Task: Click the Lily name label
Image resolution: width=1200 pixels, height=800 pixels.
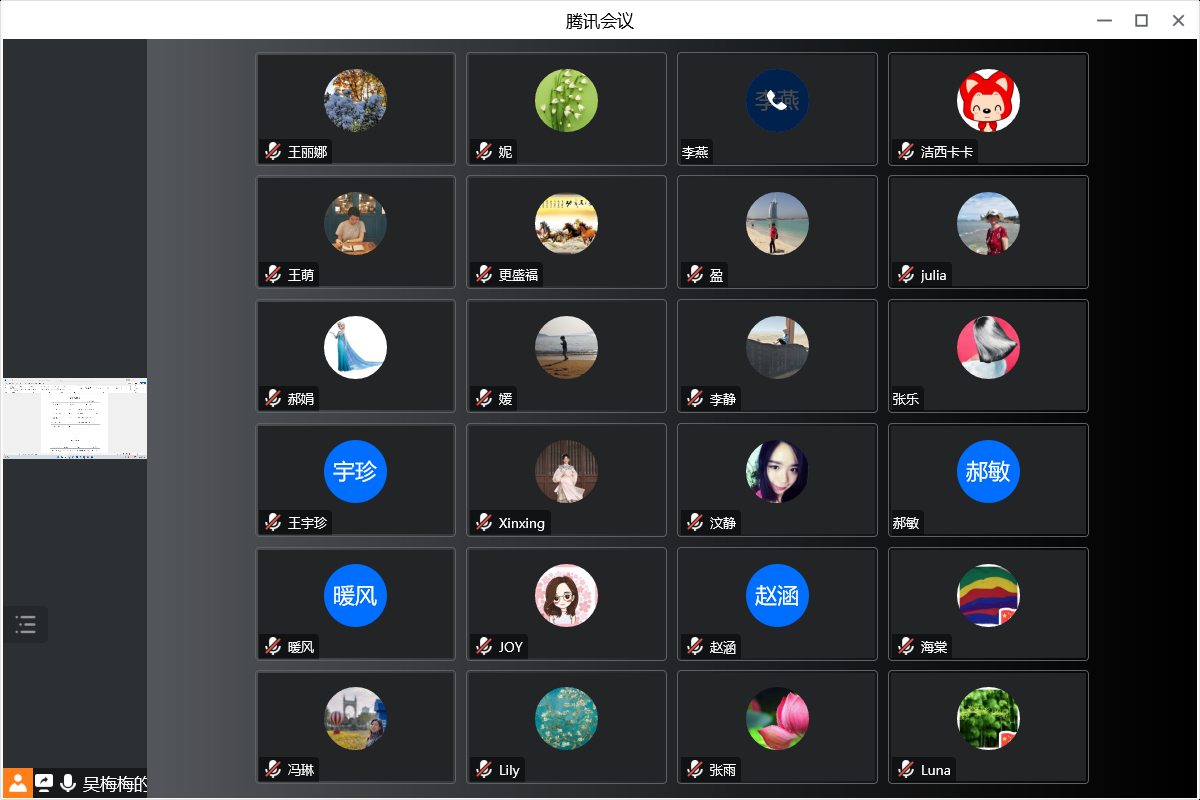Action: click(x=510, y=770)
